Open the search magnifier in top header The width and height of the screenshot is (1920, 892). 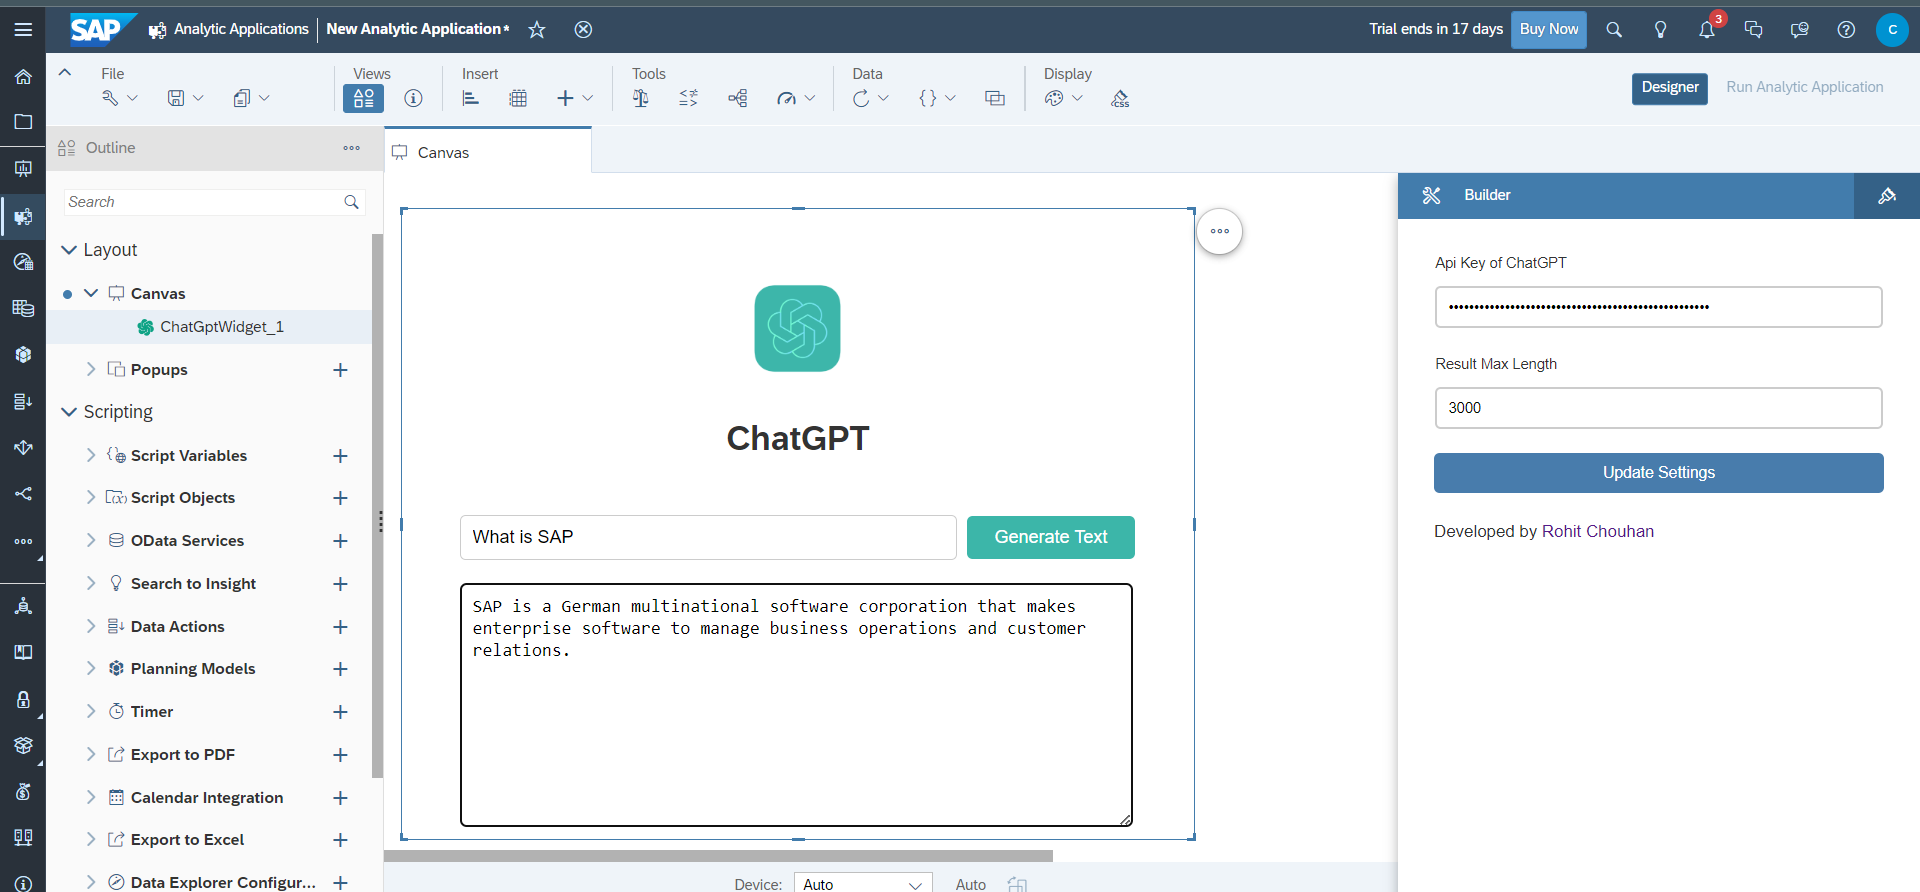tap(1614, 29)
